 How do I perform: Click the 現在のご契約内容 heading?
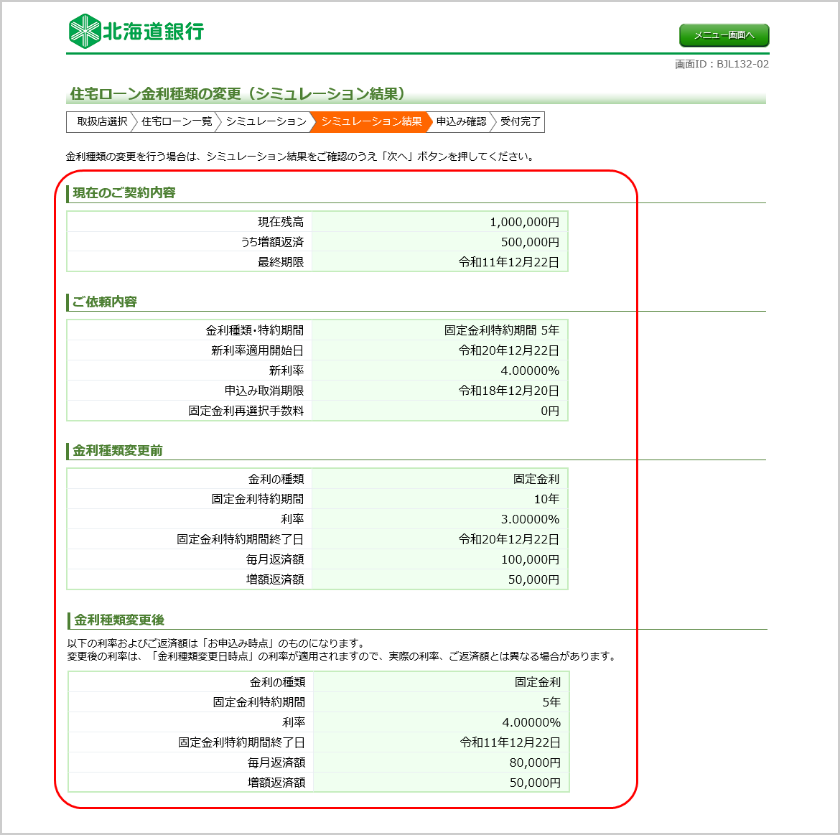pos(124,193)
